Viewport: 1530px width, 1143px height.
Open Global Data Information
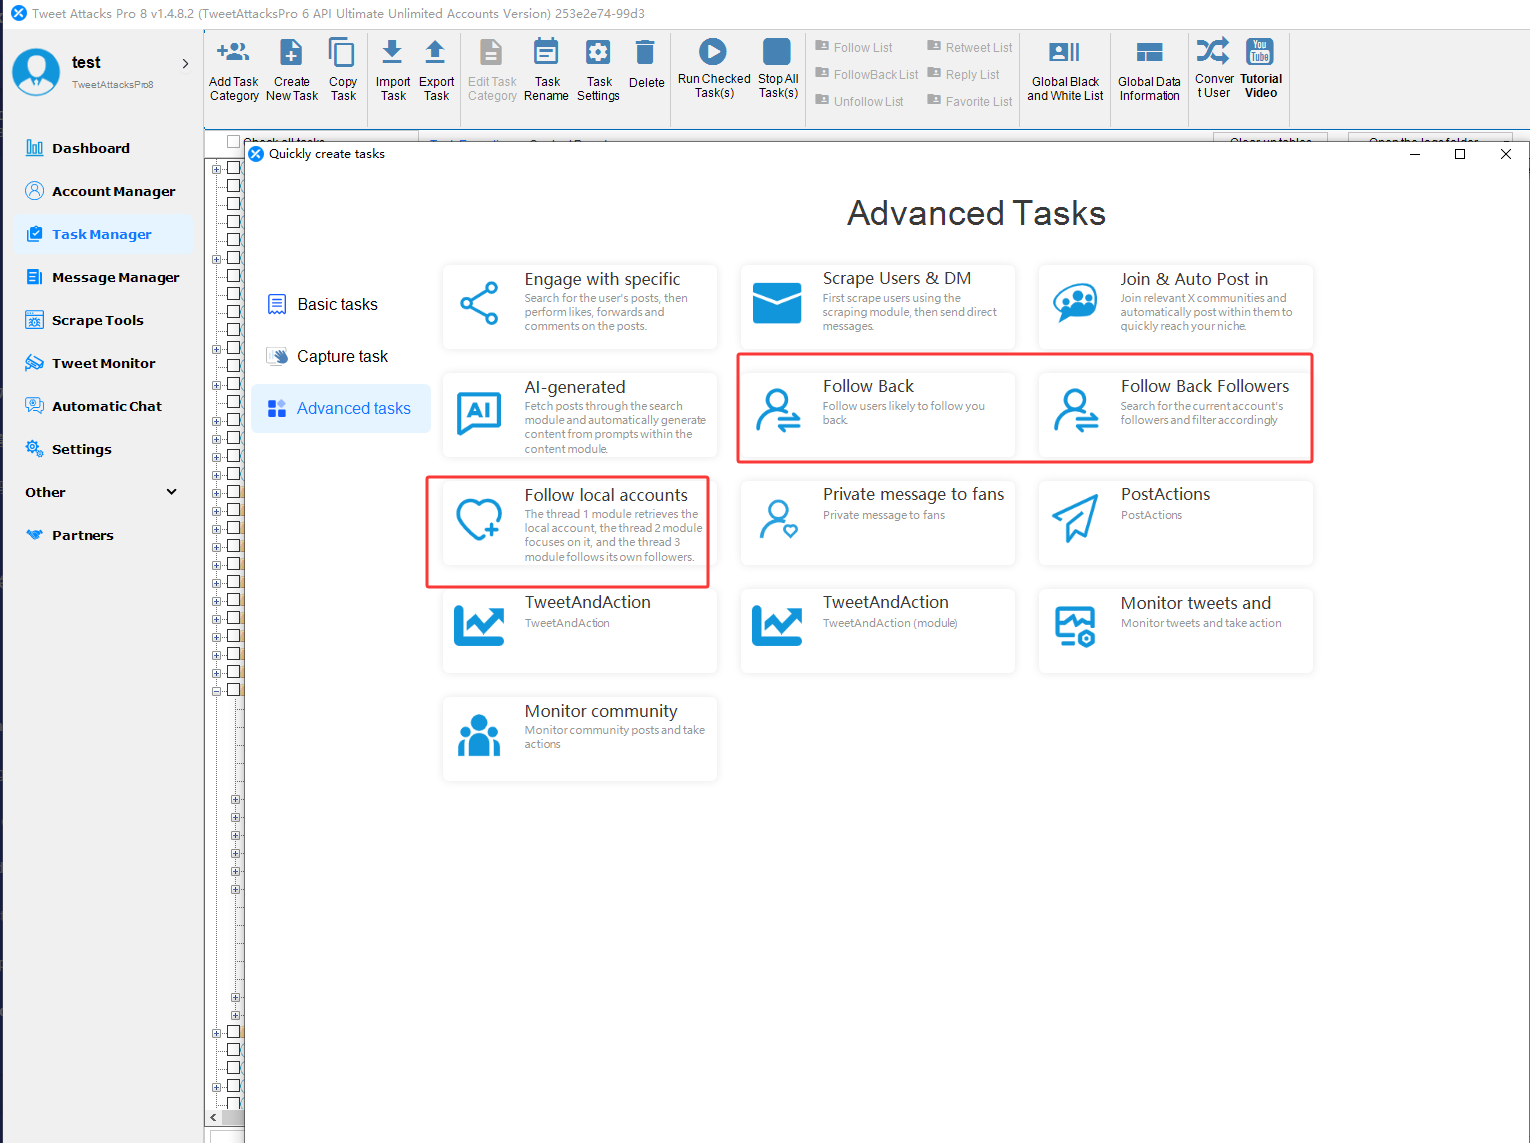1149,70
